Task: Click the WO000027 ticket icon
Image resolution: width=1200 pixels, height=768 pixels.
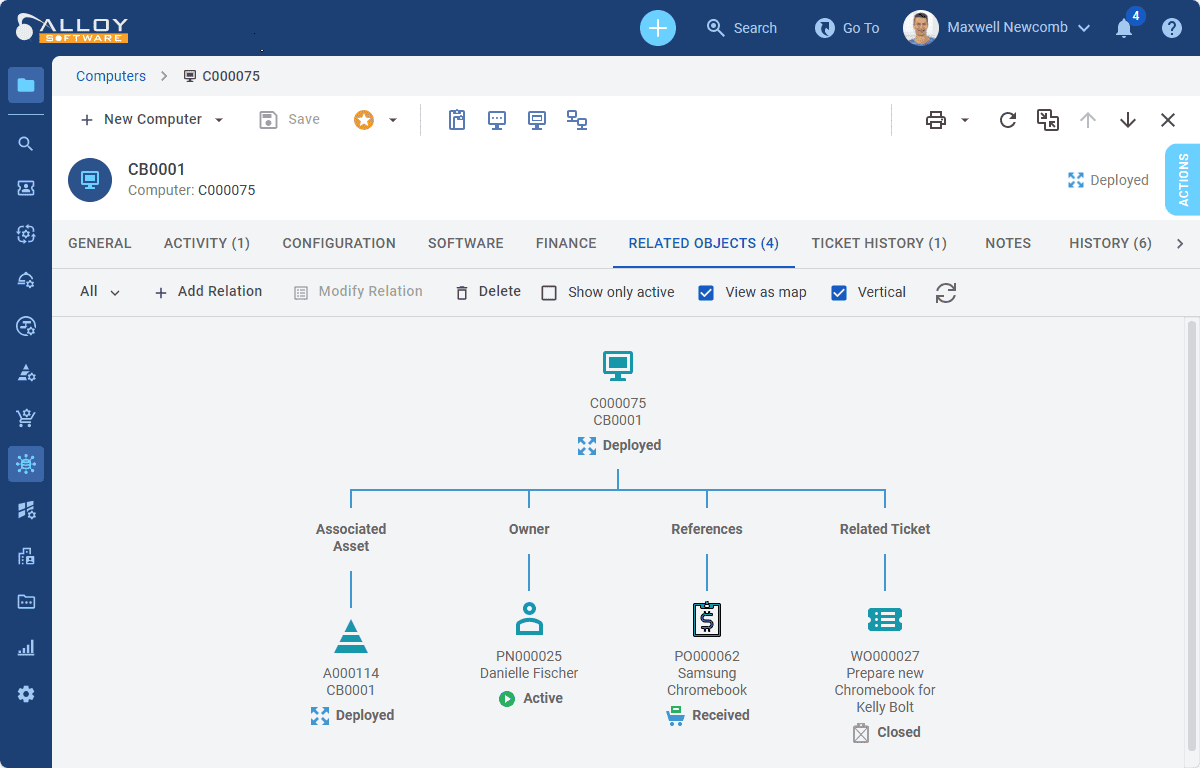Action: click(885, 620)
